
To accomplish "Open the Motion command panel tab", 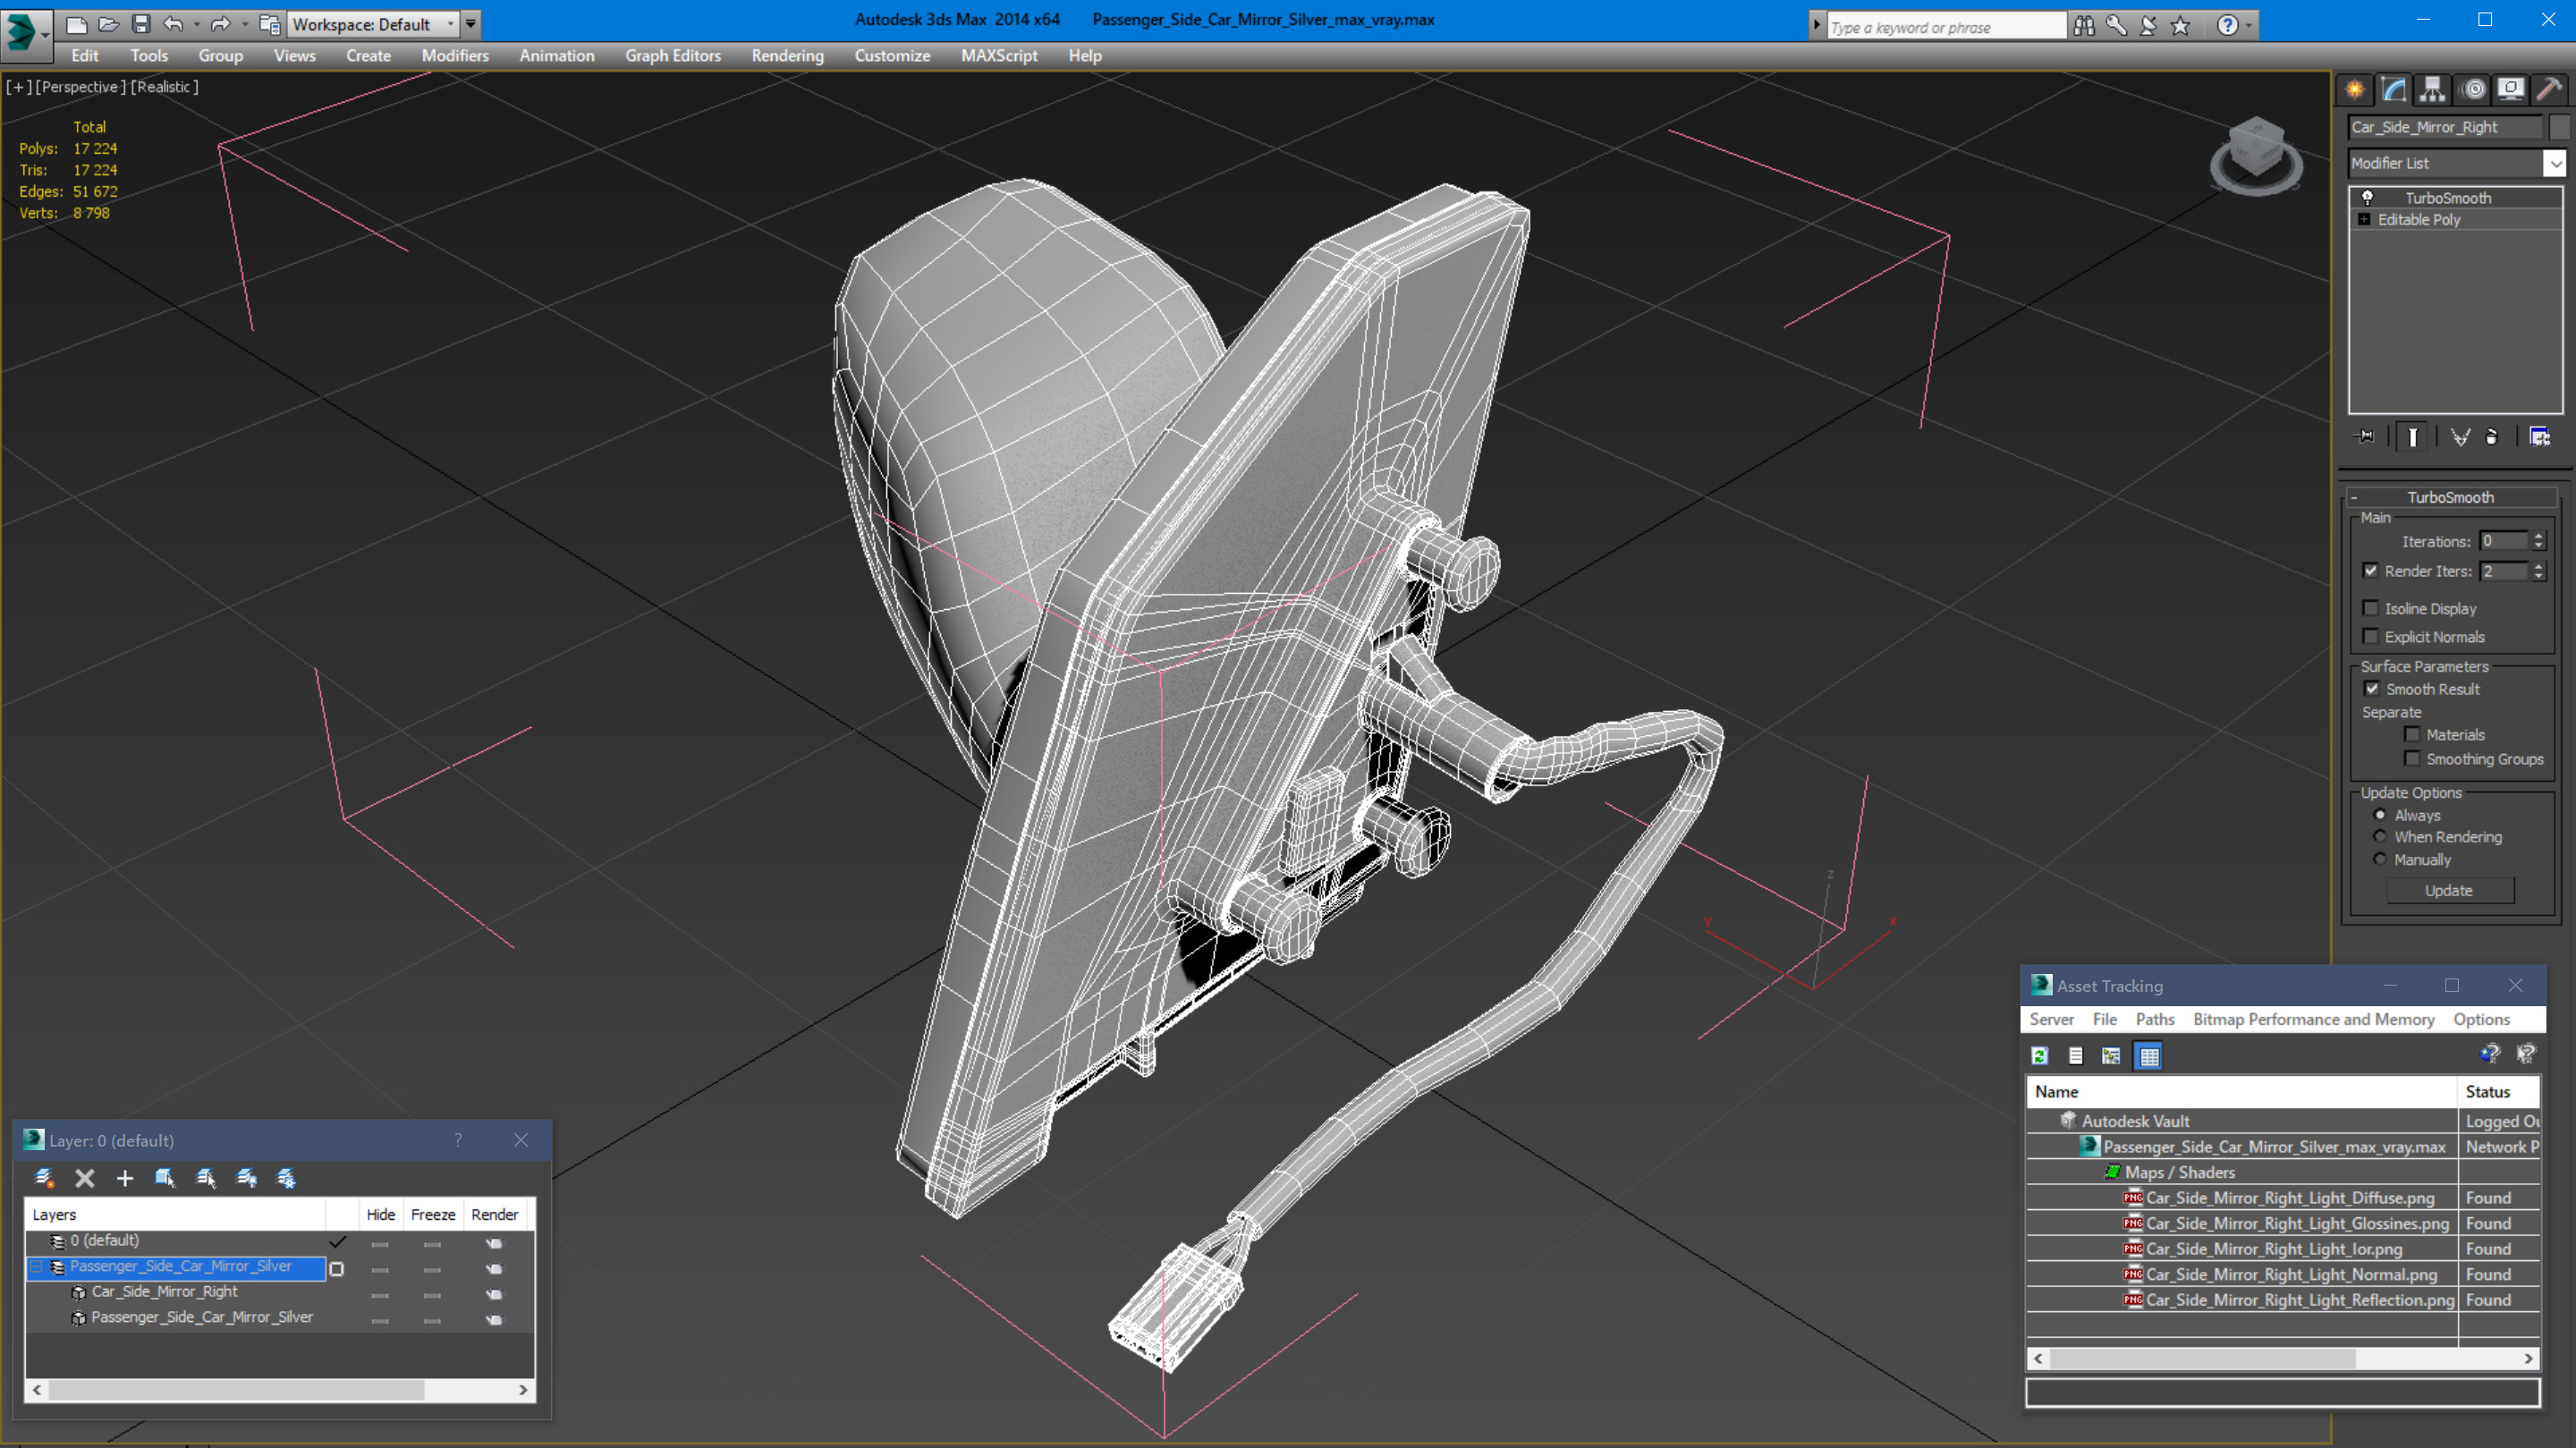I will pyautogui.click(x=2472, y=90).
